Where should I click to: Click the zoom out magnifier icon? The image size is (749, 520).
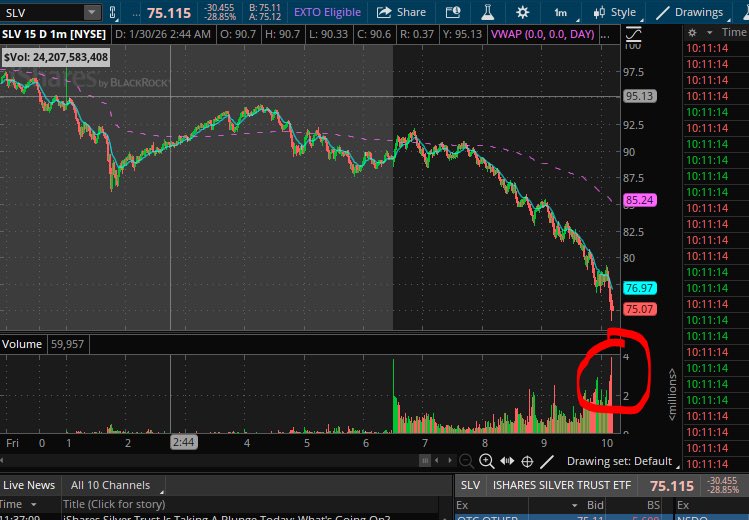[x=466, y=461]
